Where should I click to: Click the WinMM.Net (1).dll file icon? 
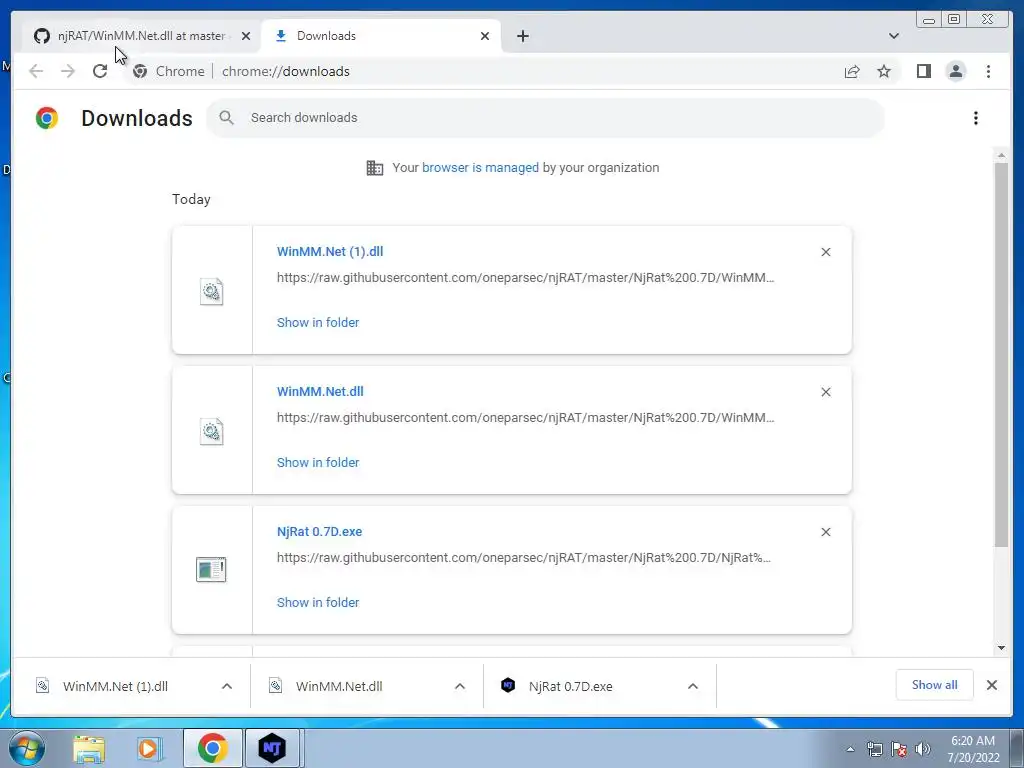pos(211,291)
